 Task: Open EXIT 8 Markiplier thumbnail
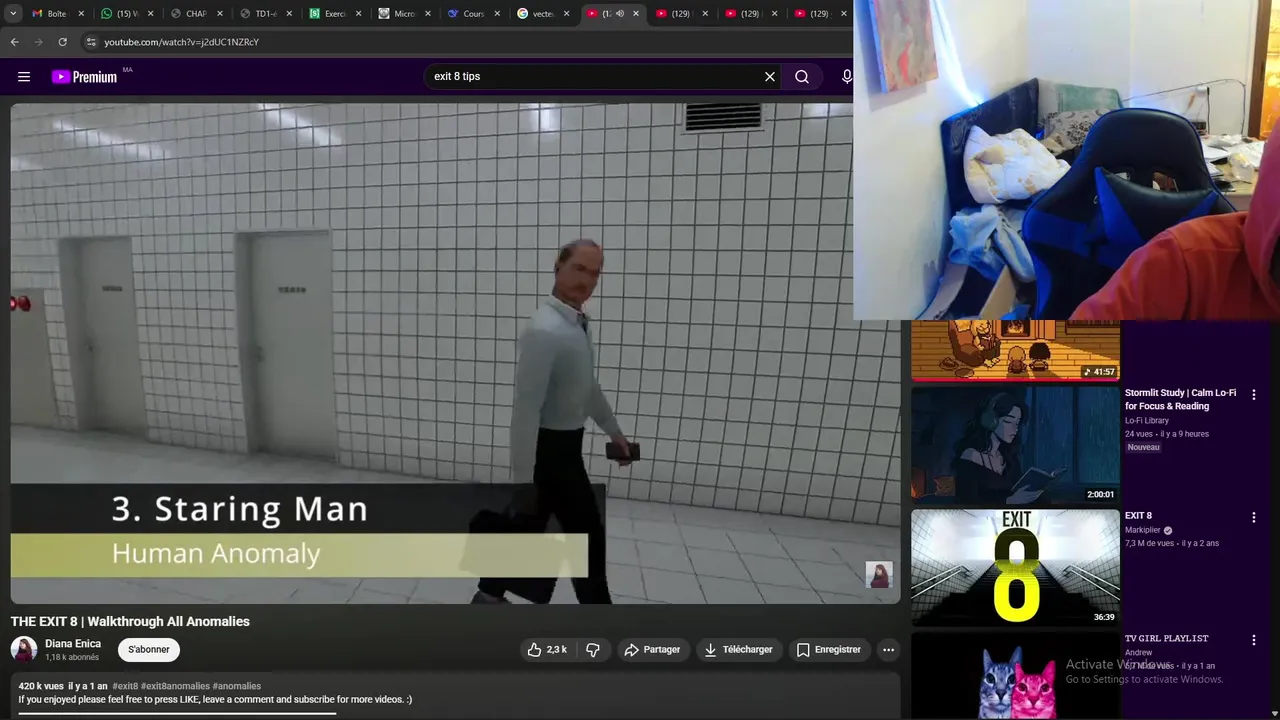(x=1015, y=568)
